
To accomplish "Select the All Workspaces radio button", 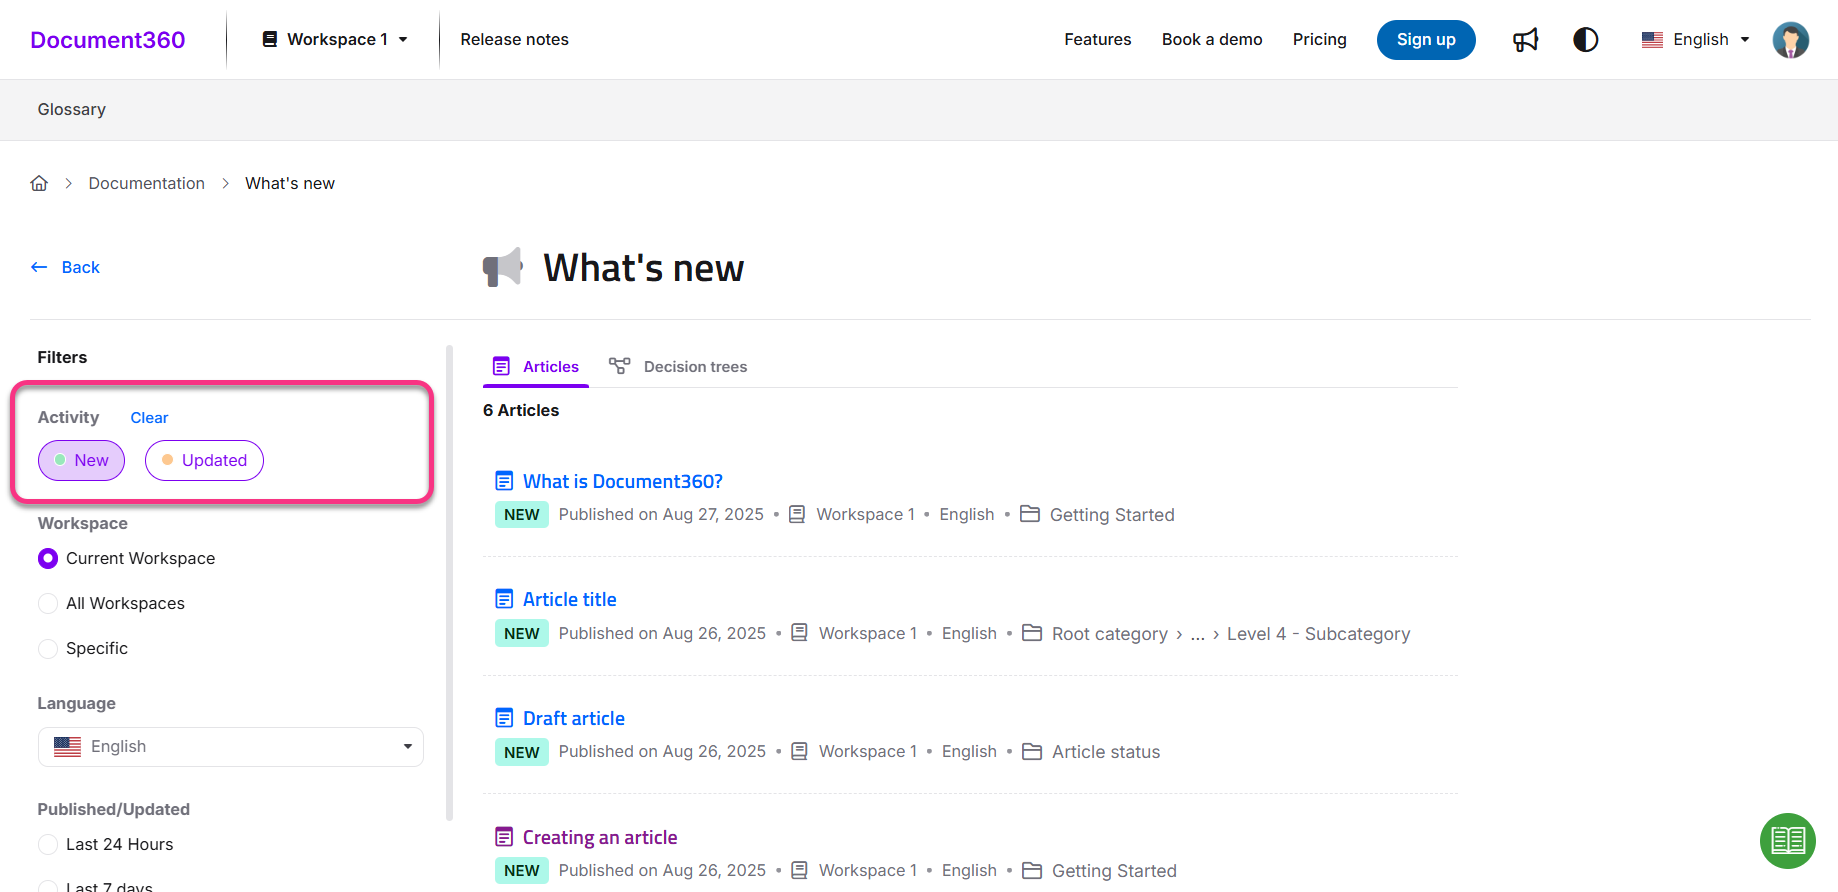I will pyautogui.click(x=48, y=603).
